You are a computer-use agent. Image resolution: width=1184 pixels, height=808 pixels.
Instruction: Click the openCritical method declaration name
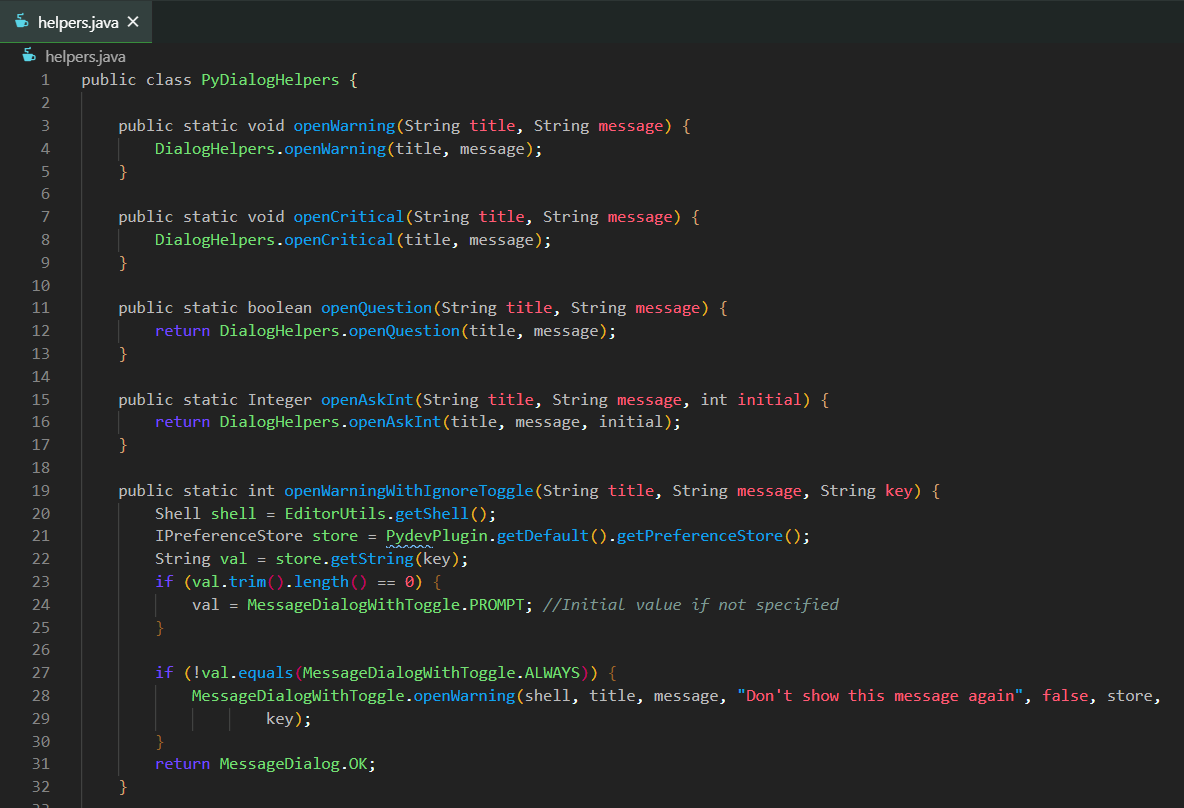tap(349, 217)
